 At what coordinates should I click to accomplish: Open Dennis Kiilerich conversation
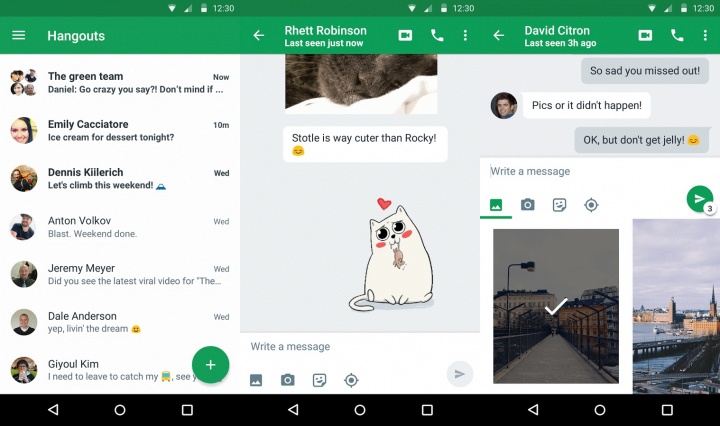coord(120,179)
